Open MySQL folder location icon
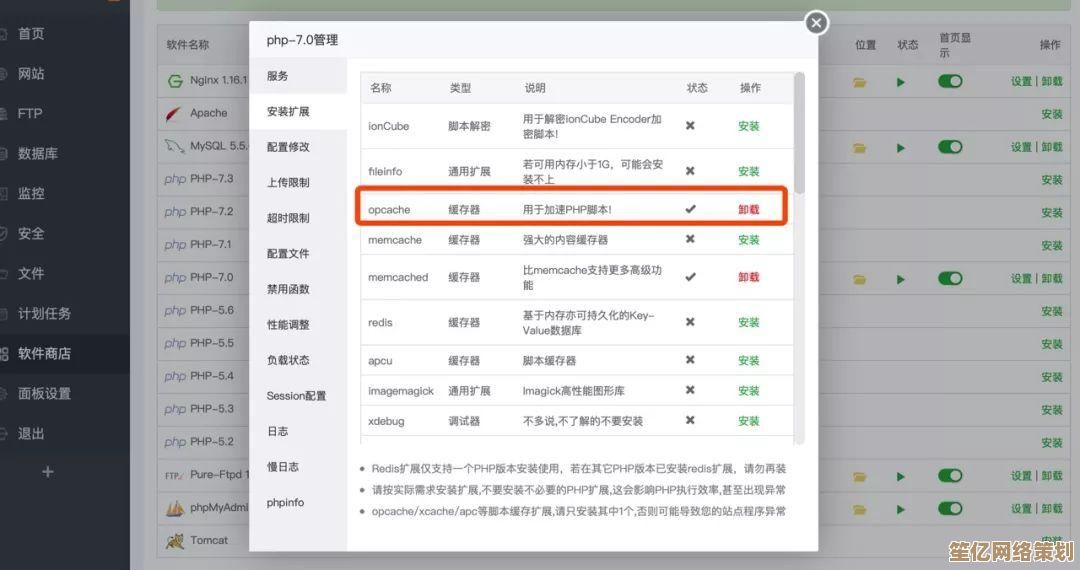 click(860, 148)
